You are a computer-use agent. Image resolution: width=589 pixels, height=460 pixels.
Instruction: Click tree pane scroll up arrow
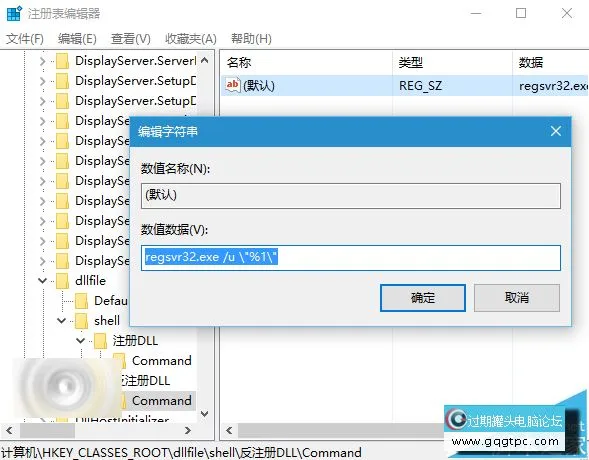click(x=205, y=60)
